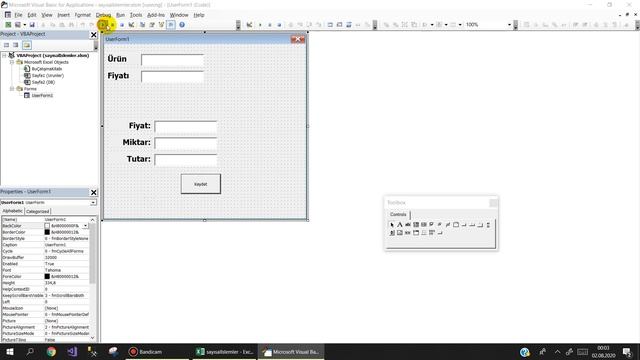640x360 pixels.
Task: Click the highlighted Toolbox toolbar icon
Action: click(171, 25)
